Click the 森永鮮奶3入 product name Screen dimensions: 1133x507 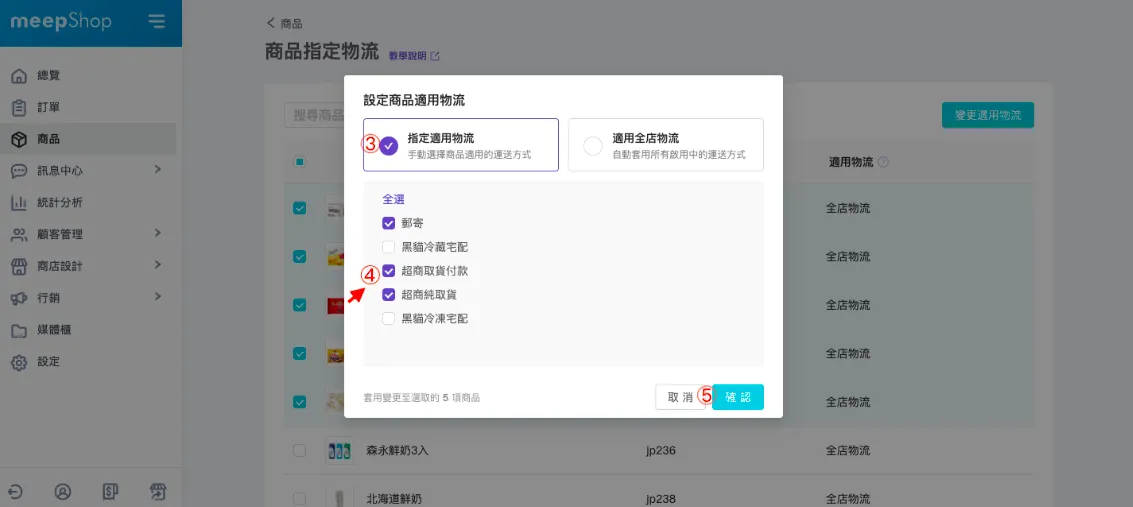397,451
